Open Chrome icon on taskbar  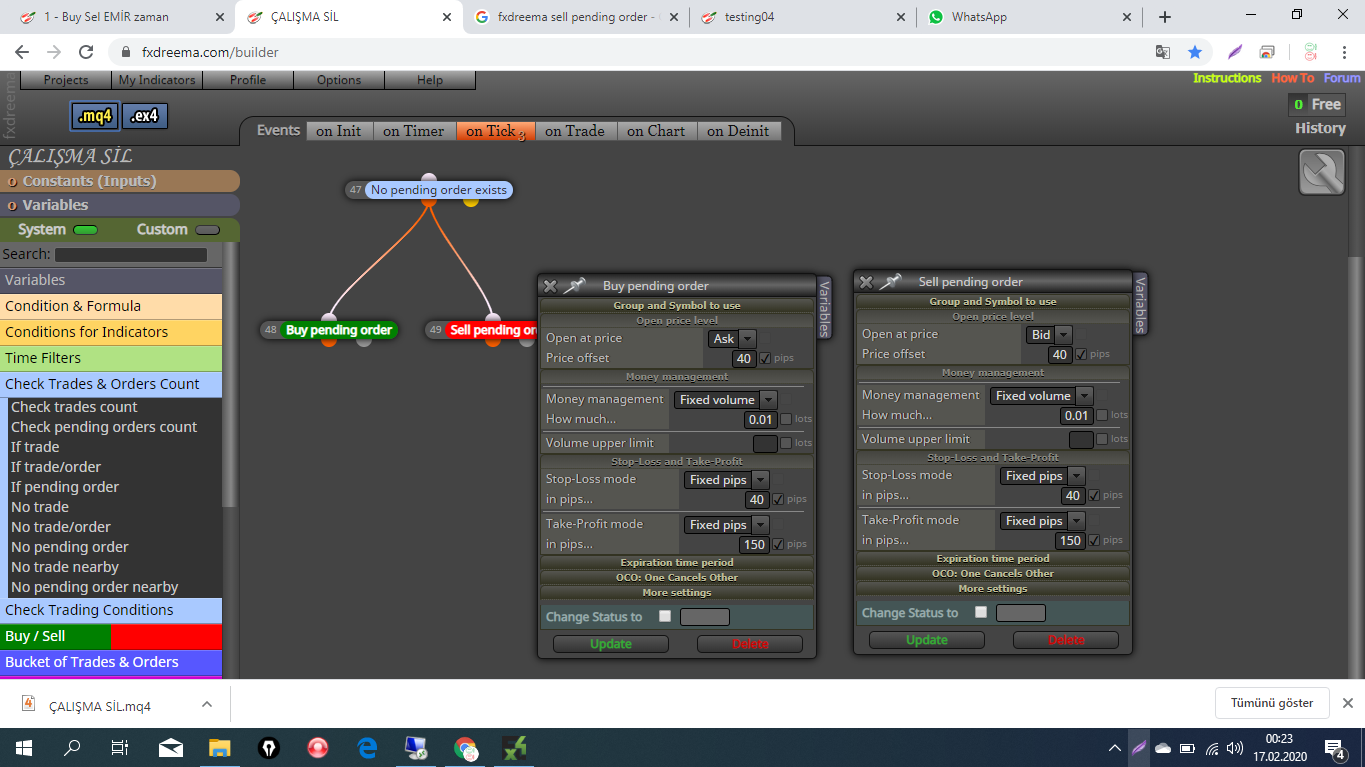[465, 747]
